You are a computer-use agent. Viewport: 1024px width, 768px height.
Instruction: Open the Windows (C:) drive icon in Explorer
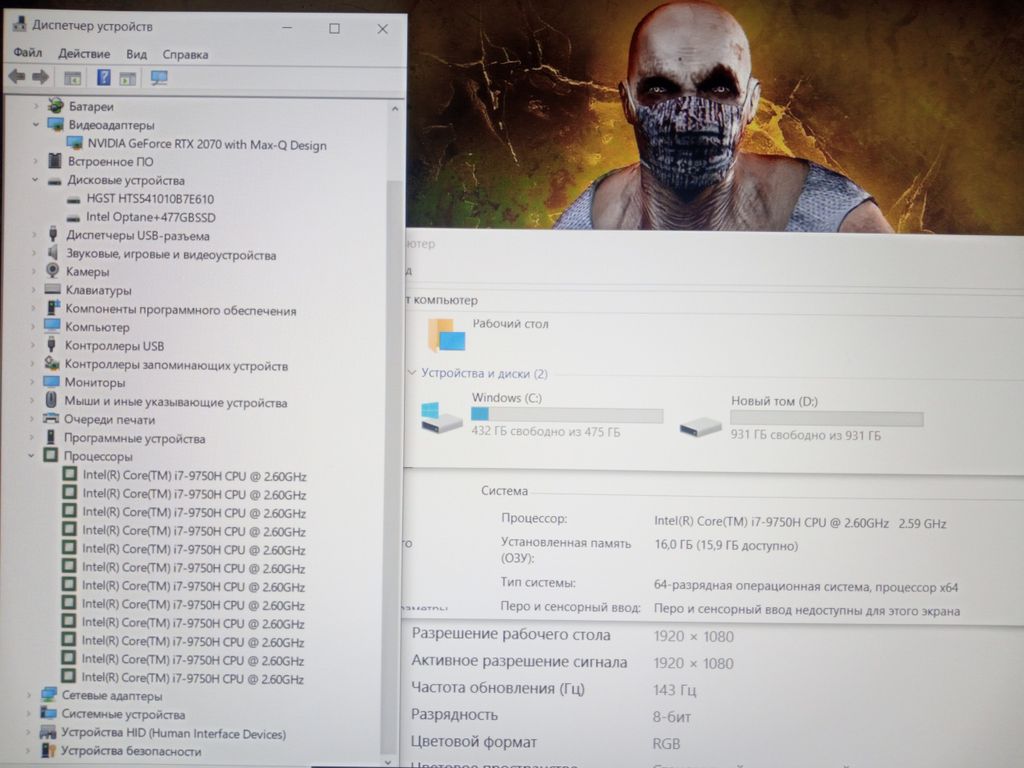click(441, 418)
